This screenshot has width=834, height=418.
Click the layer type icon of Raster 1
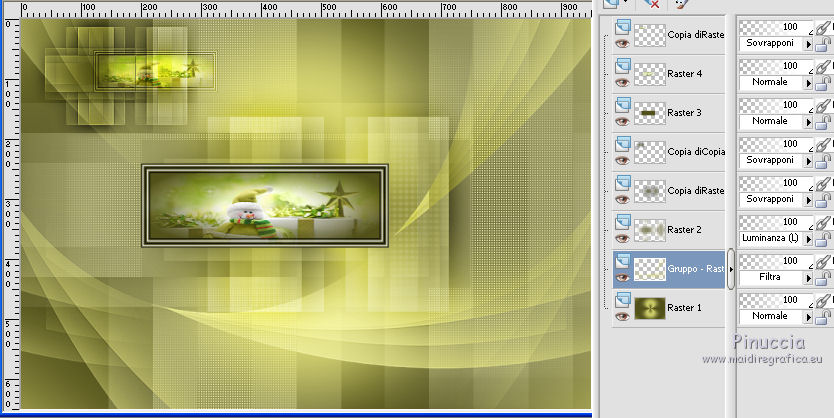point(623,300)
